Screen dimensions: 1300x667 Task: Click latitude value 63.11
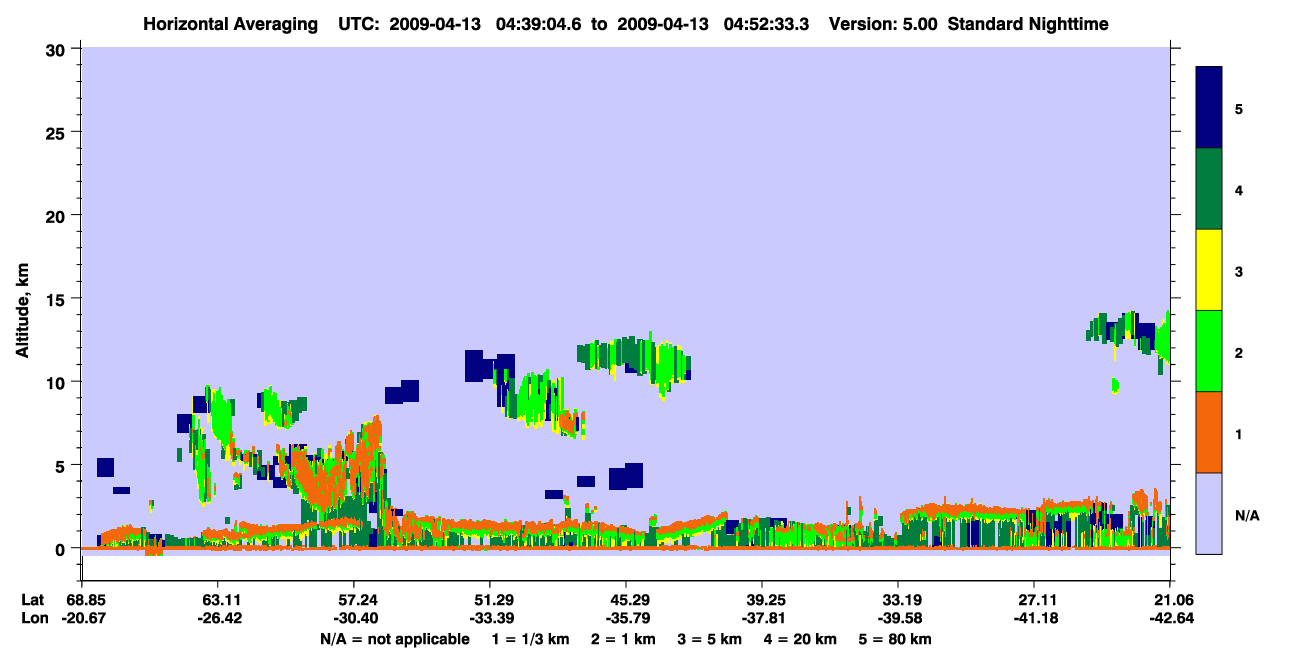point(218,600)
